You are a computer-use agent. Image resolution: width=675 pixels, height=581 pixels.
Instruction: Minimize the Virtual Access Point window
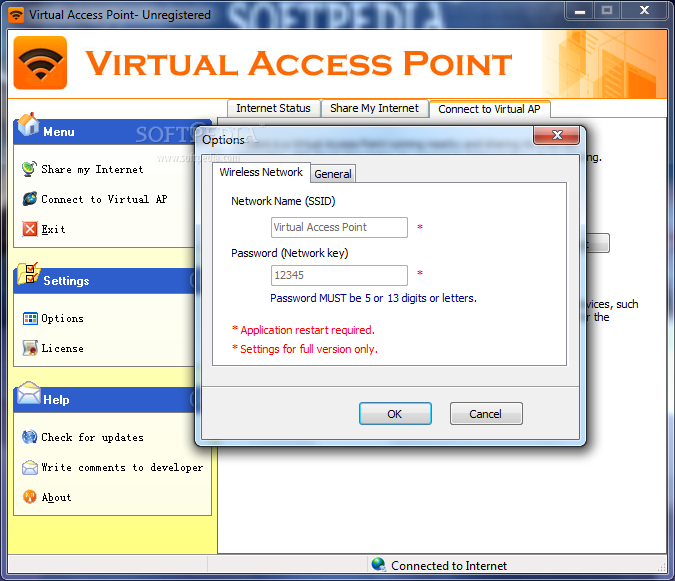(580, 10)
